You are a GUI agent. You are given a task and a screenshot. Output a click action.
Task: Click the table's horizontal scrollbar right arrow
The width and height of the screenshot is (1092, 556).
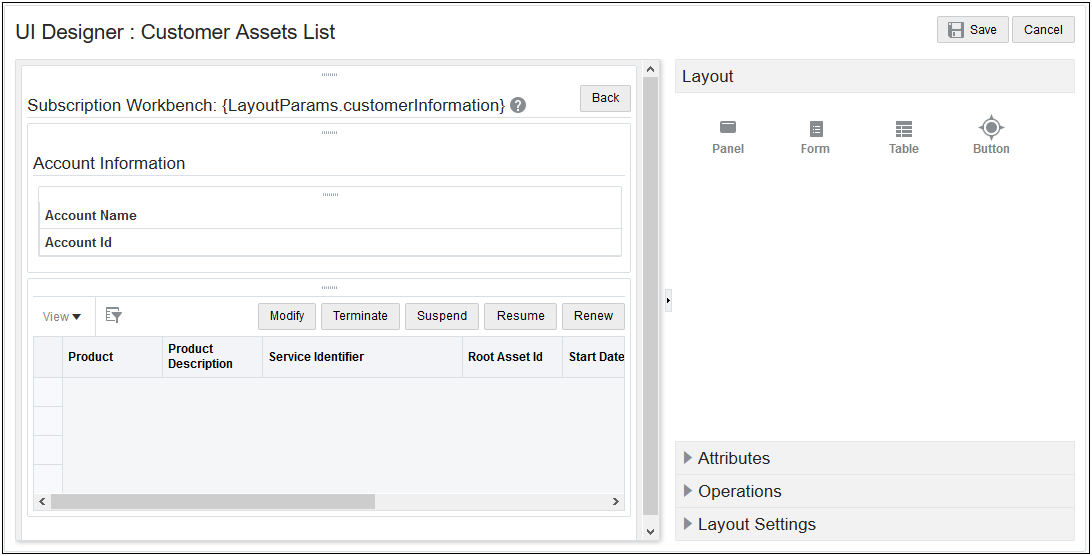point(616,502)
